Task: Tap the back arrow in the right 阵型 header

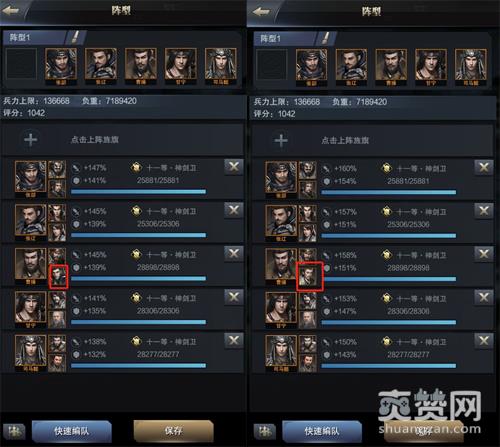Action: click(261, 11)
